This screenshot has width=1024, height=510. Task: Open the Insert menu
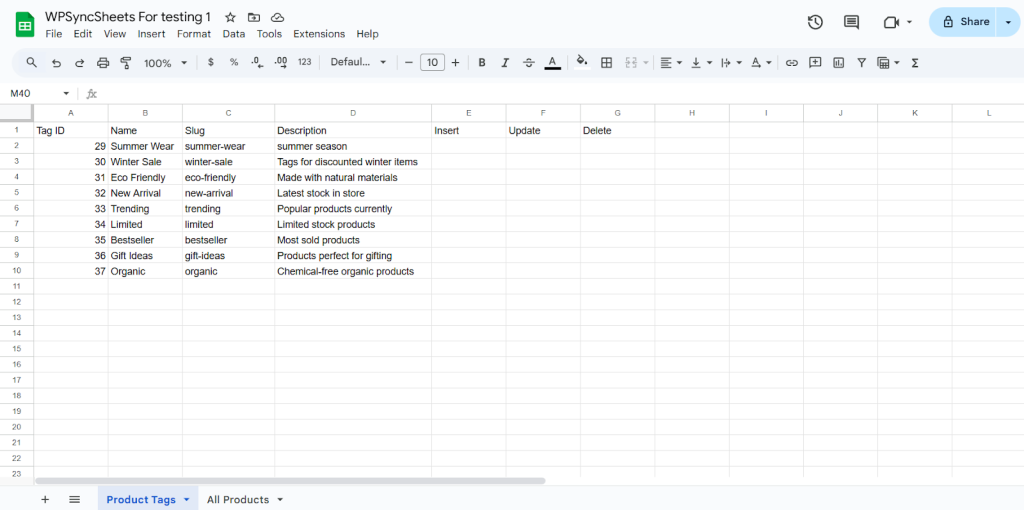point(152,34)
